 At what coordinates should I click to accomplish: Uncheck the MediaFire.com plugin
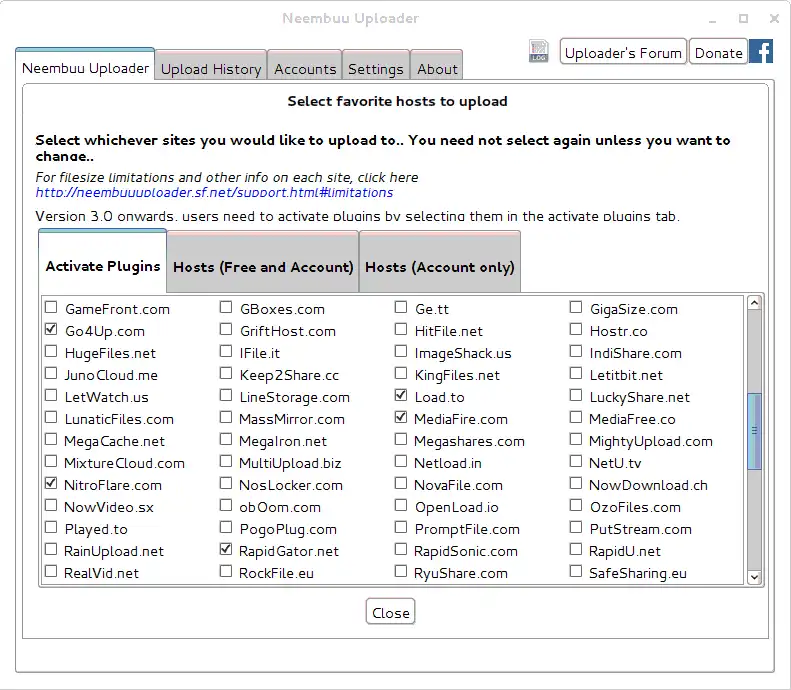point(401,419)
